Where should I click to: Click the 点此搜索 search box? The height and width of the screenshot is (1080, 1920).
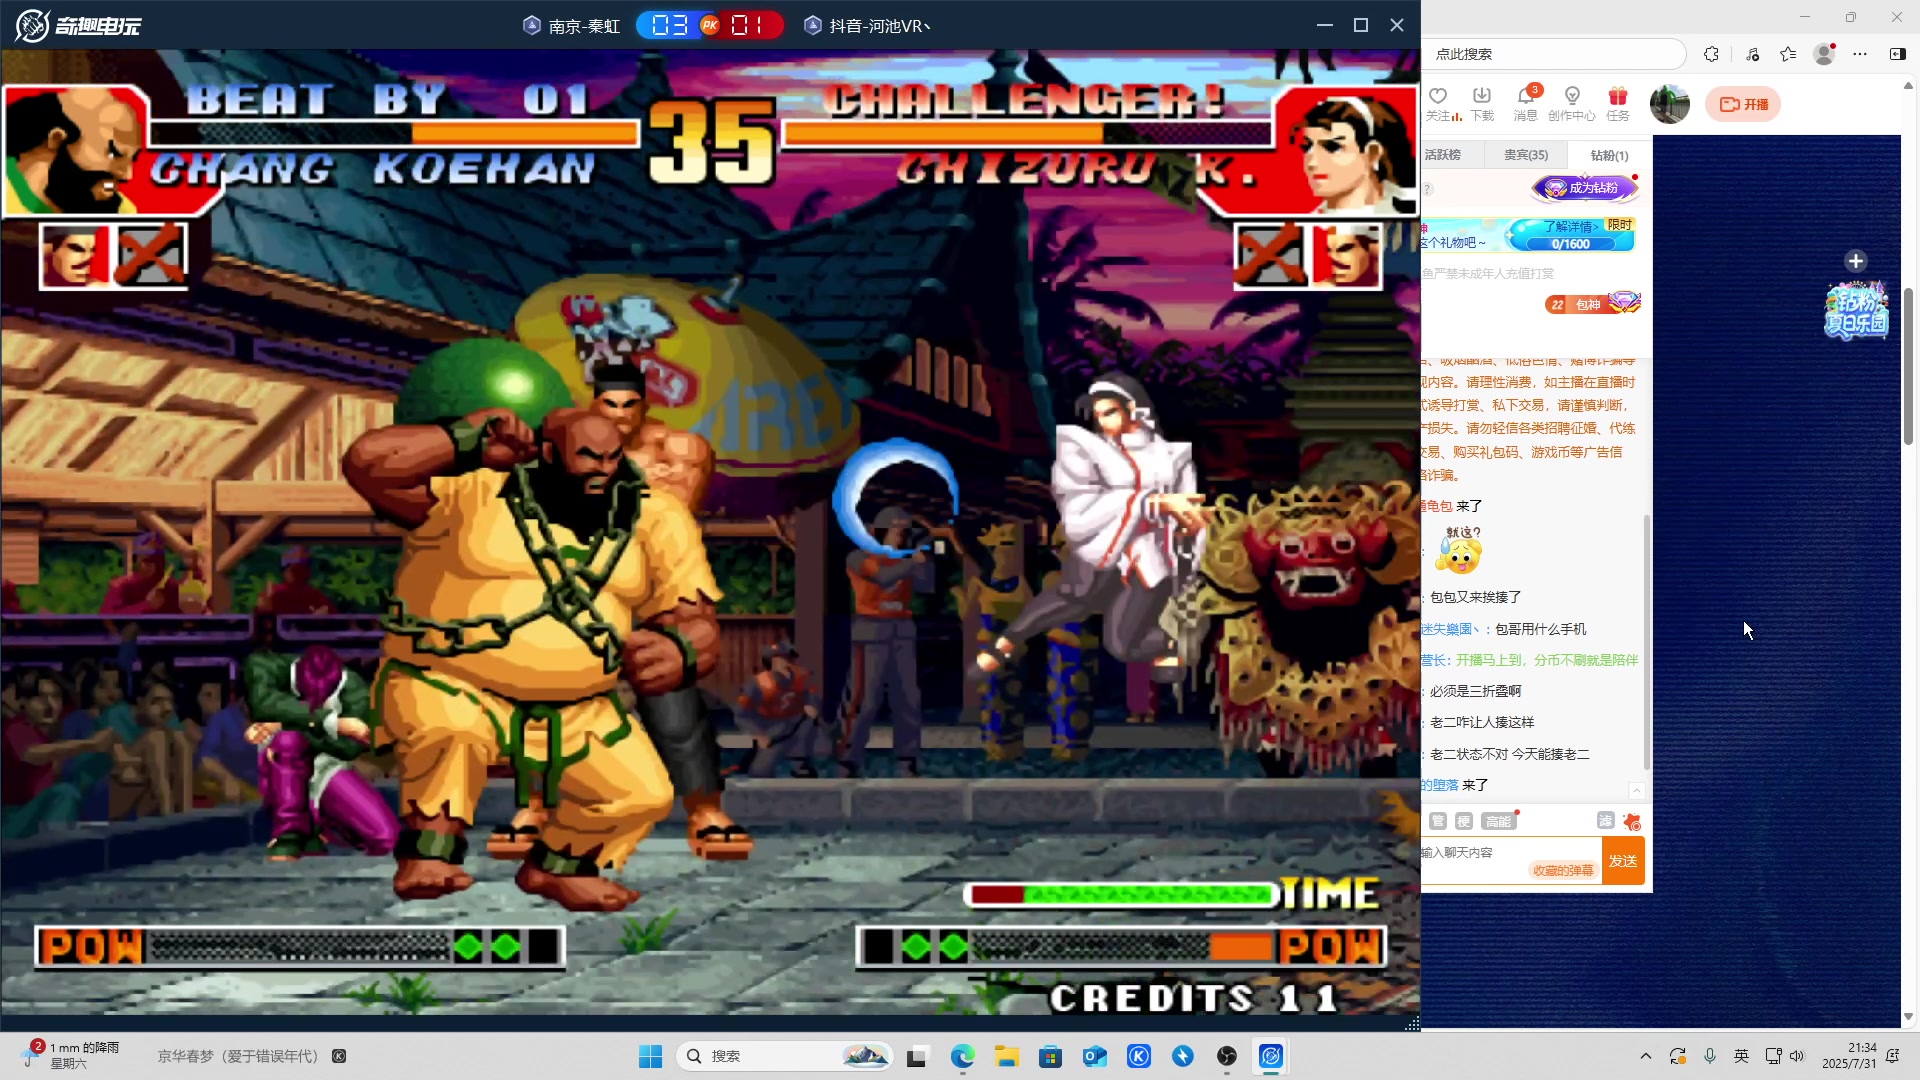(x=1555, y=54)
